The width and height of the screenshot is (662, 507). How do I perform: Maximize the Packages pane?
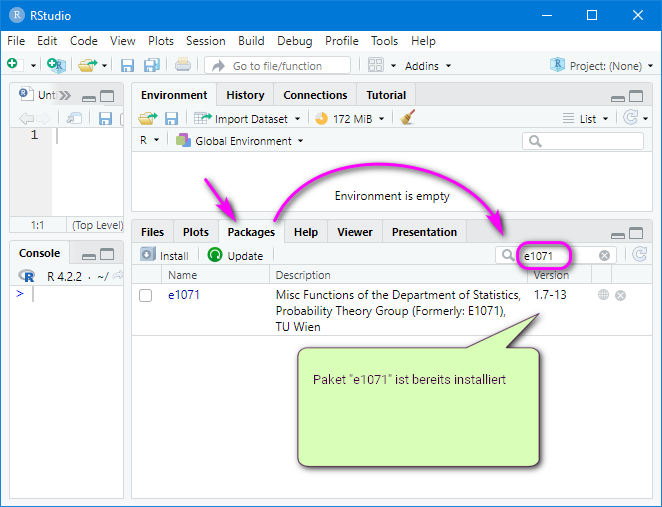pos(636,233)
